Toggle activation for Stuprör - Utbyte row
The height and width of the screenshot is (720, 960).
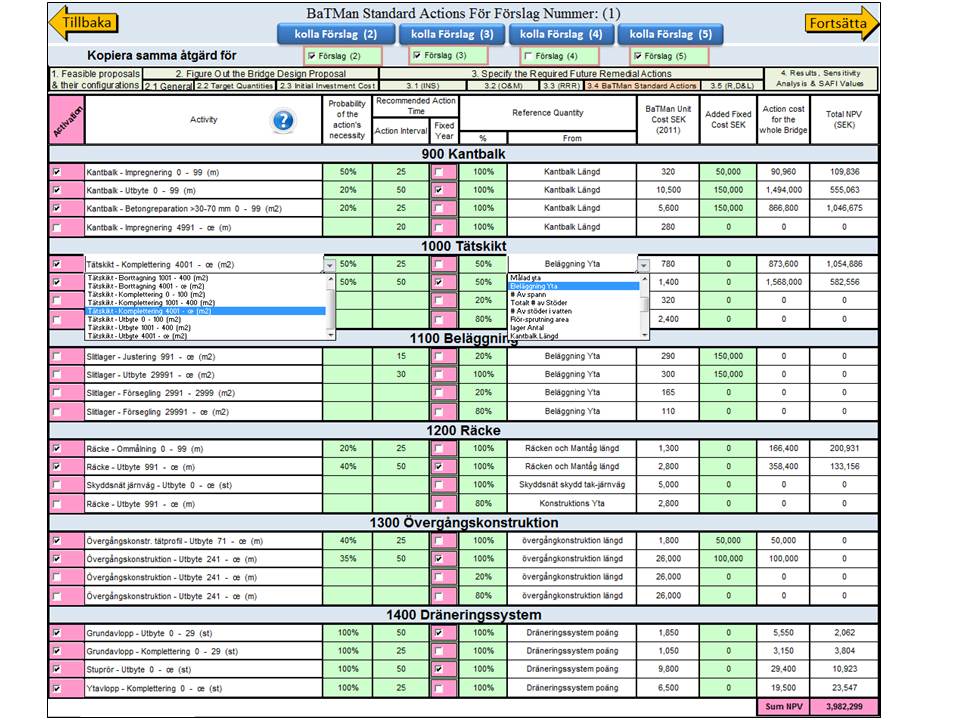pos(57,669)
